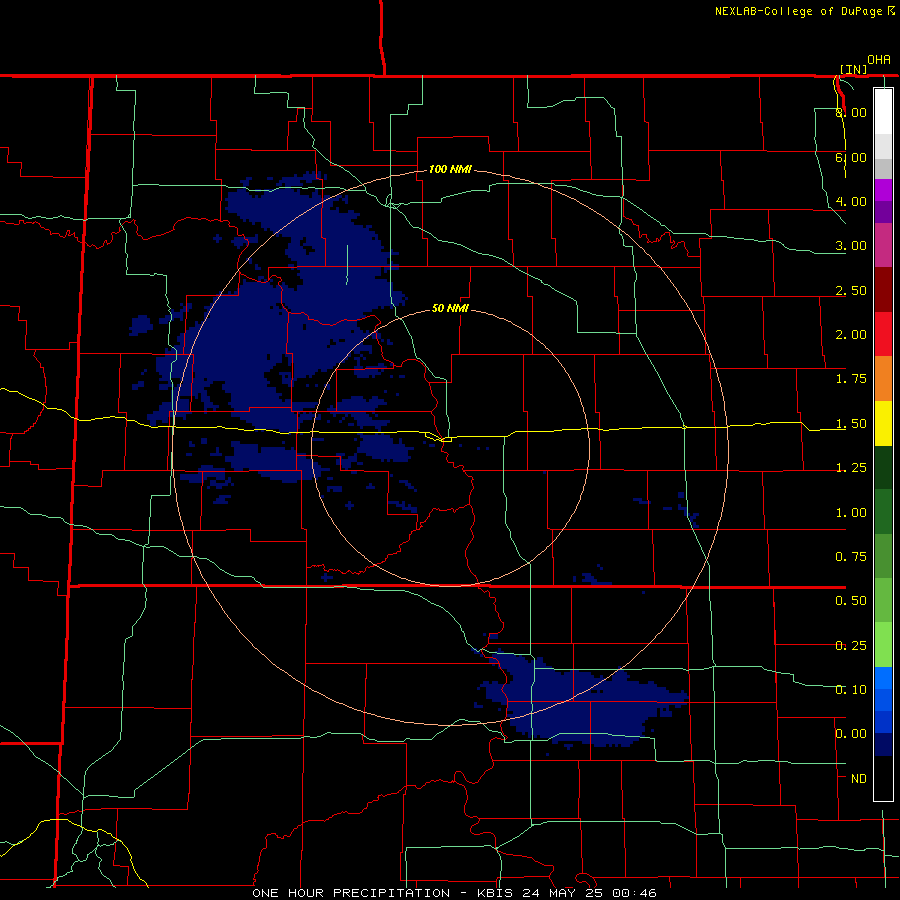
Task: Click the 1.50 legend value
Action: point(851,424)
